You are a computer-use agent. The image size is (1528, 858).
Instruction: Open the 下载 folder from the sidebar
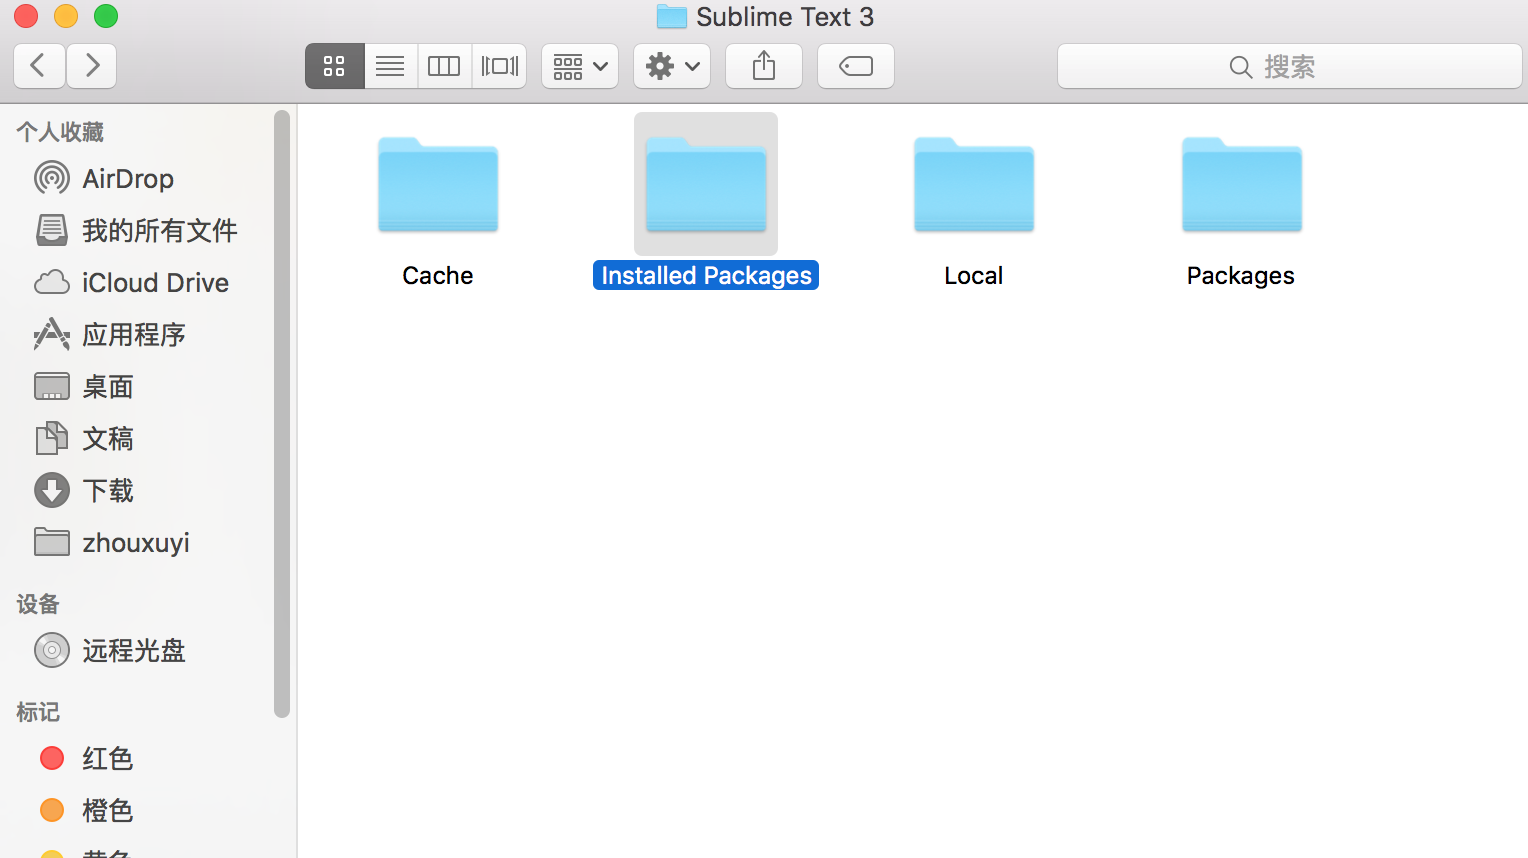(110, 490)
